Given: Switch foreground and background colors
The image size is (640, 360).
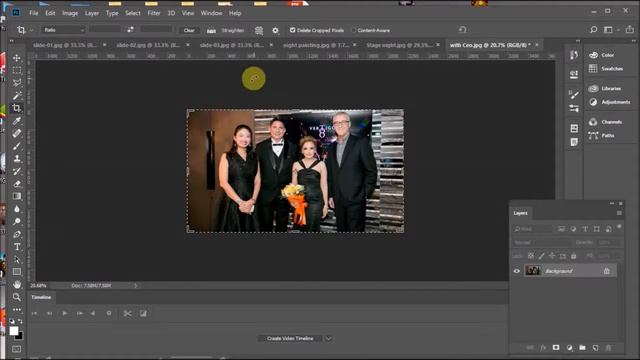Looking at the screenshot, I should [20, 322].
